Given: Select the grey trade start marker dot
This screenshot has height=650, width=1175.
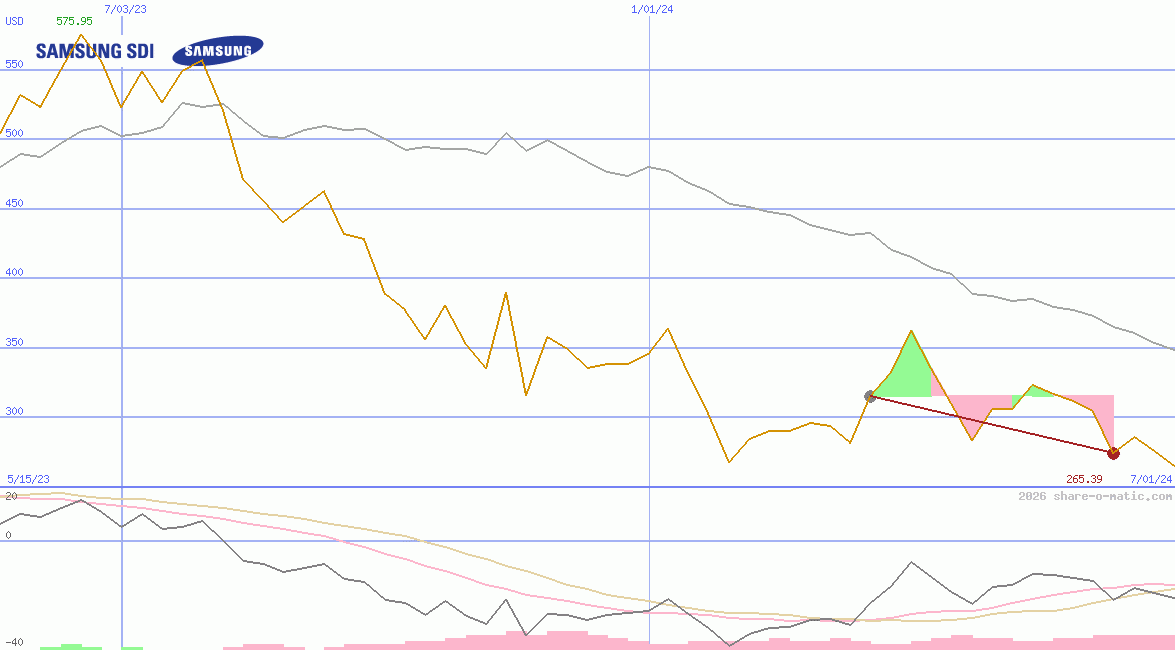Looking at the screenshot, I should (x=870, y=396).
